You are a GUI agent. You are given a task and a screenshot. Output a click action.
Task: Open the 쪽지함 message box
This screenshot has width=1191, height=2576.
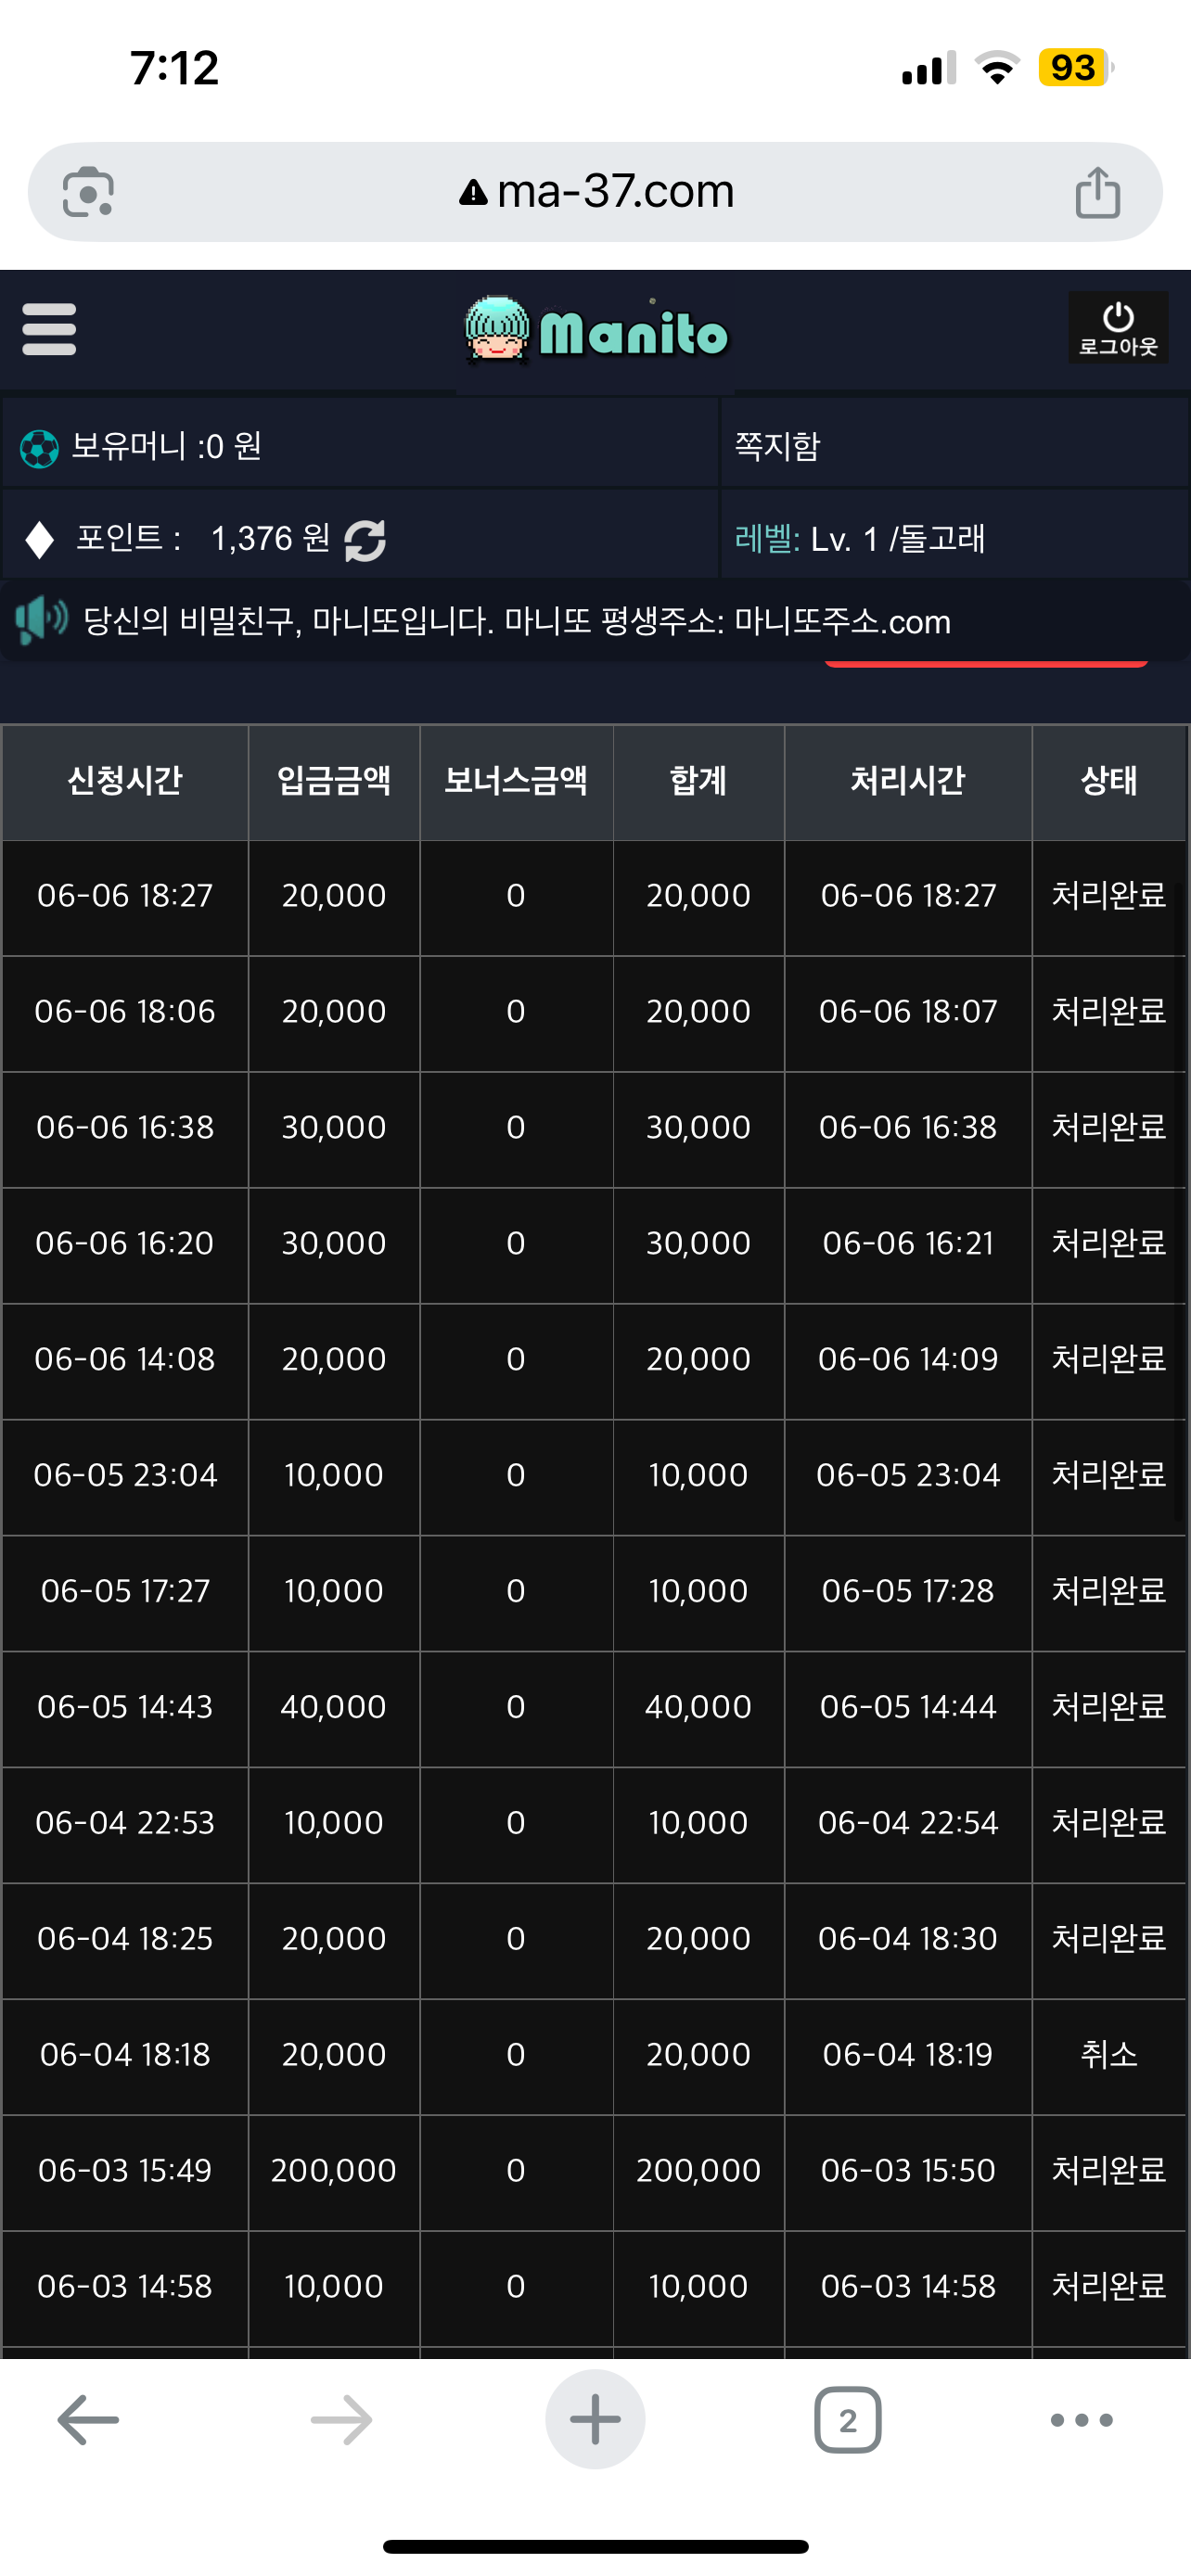[777, 446]
